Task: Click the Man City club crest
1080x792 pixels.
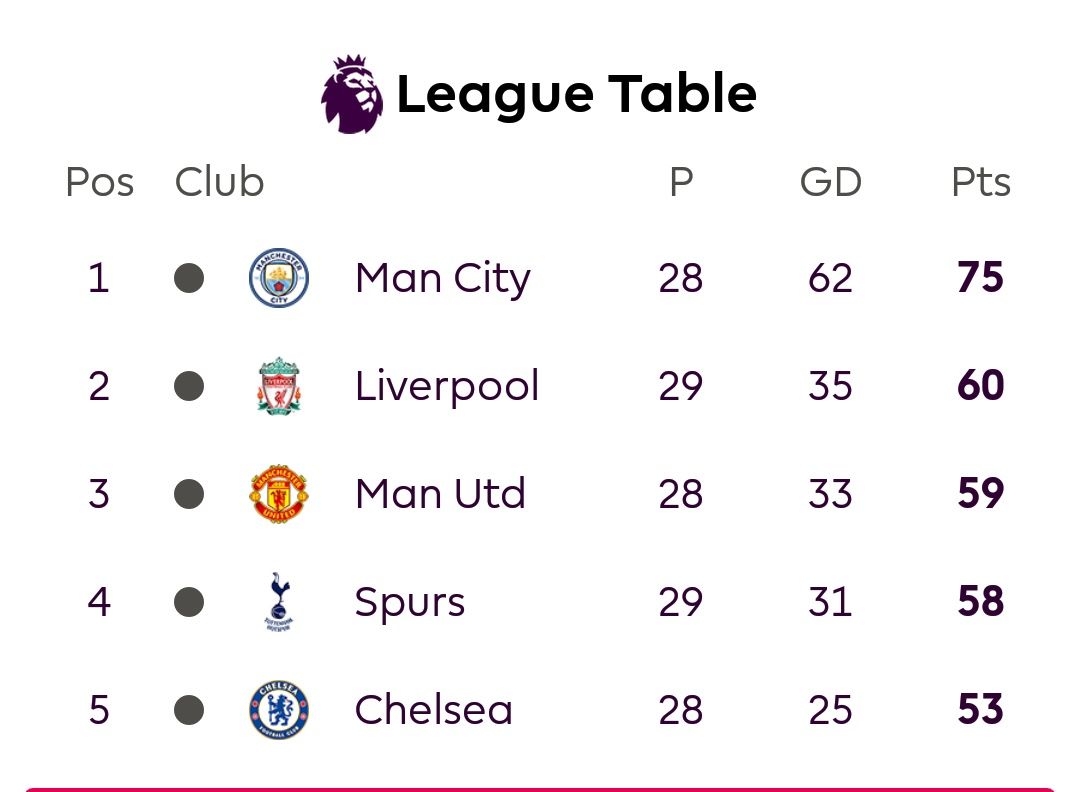Action: pyautogui.click(x=278, y=278)
